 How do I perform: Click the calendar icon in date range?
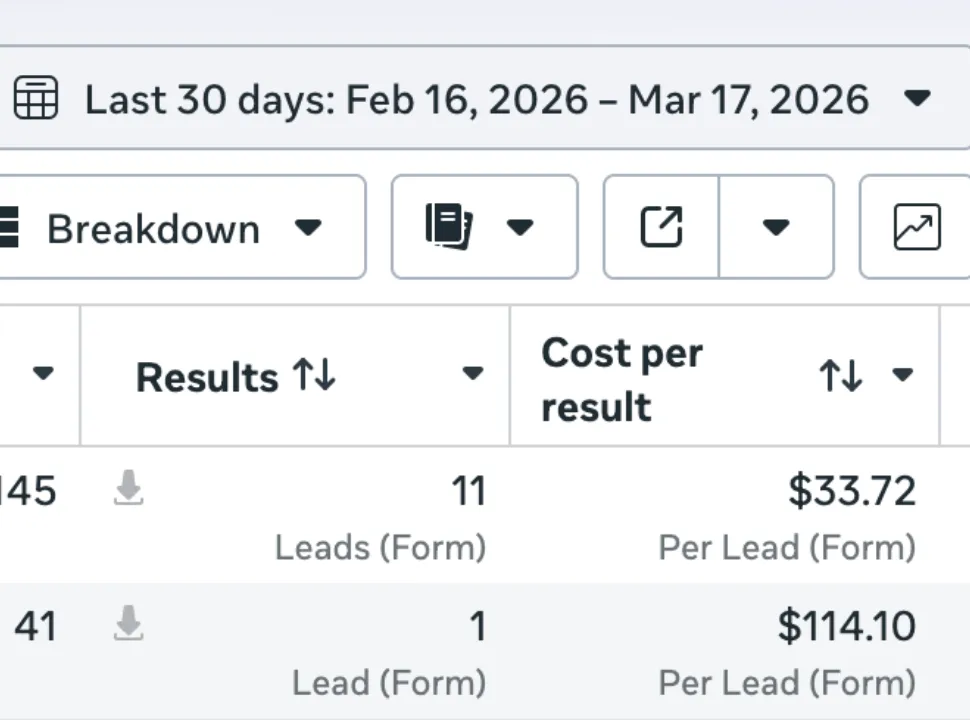click(36, 99)
